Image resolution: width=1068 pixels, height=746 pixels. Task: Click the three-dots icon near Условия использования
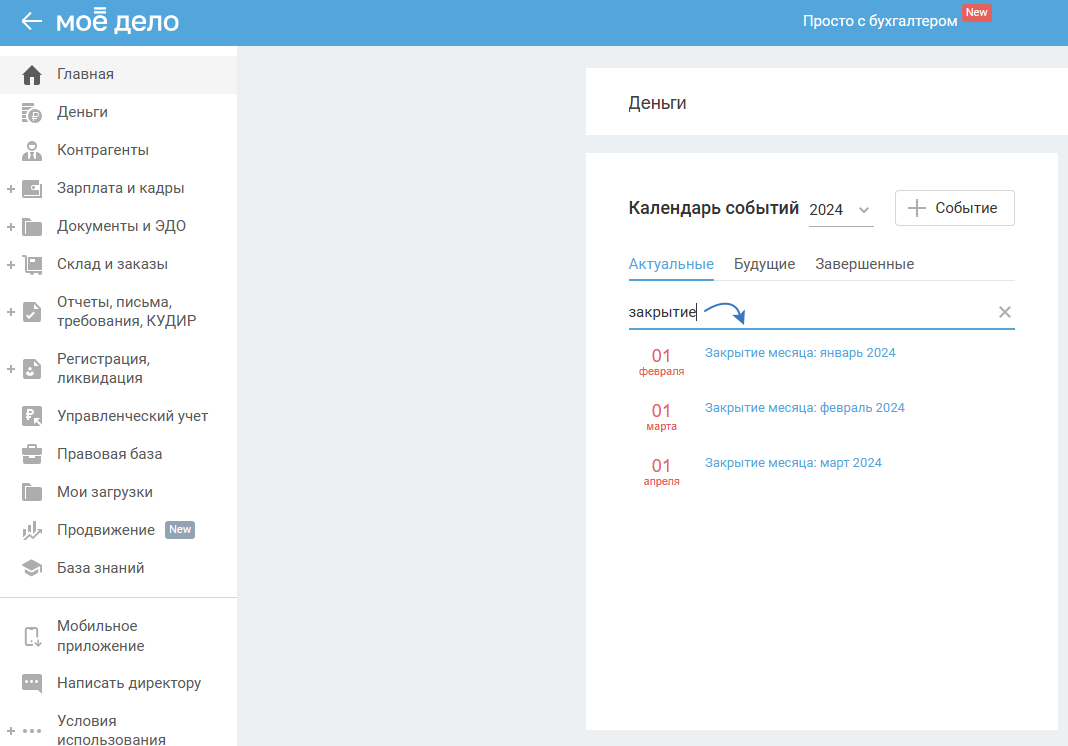tap(32, 731)
